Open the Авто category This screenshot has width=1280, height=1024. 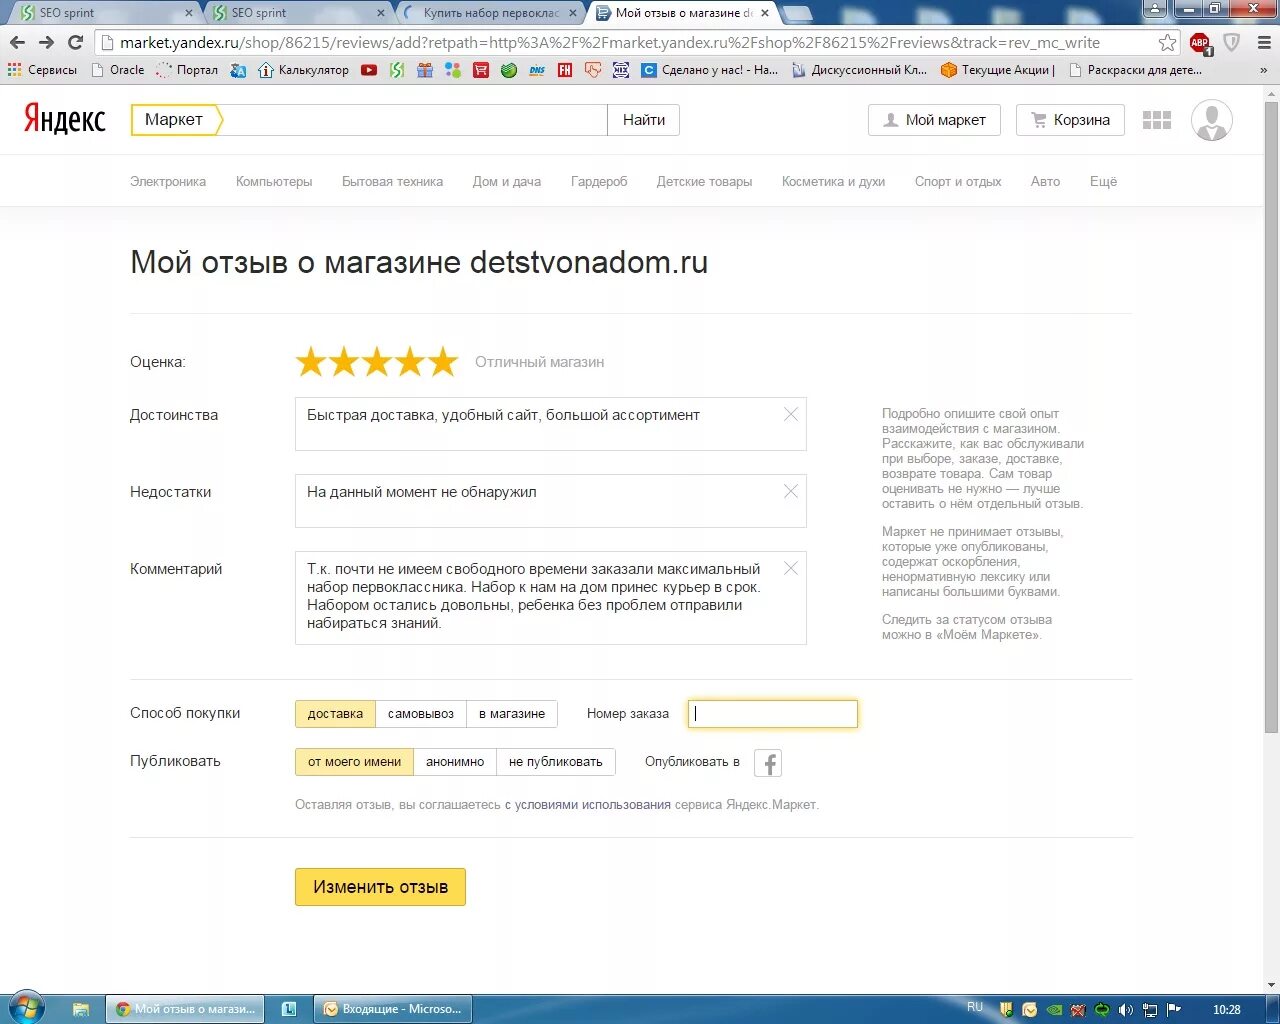tap(1045, 181)
